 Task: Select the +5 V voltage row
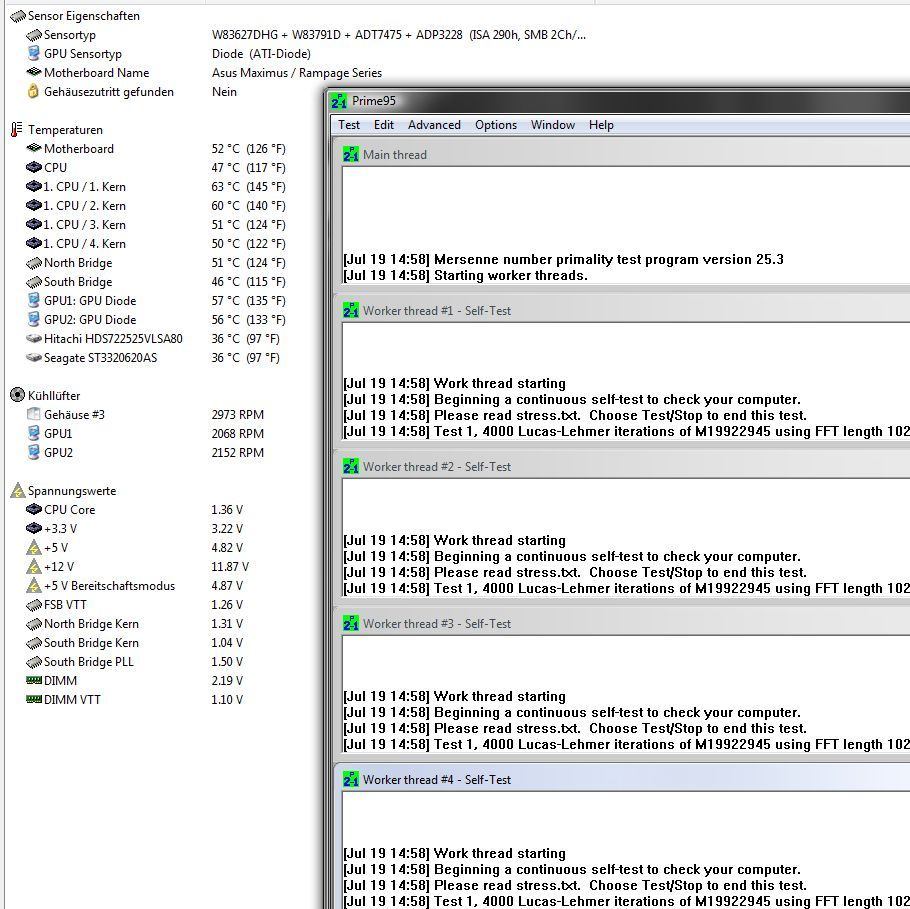(135, 547)
